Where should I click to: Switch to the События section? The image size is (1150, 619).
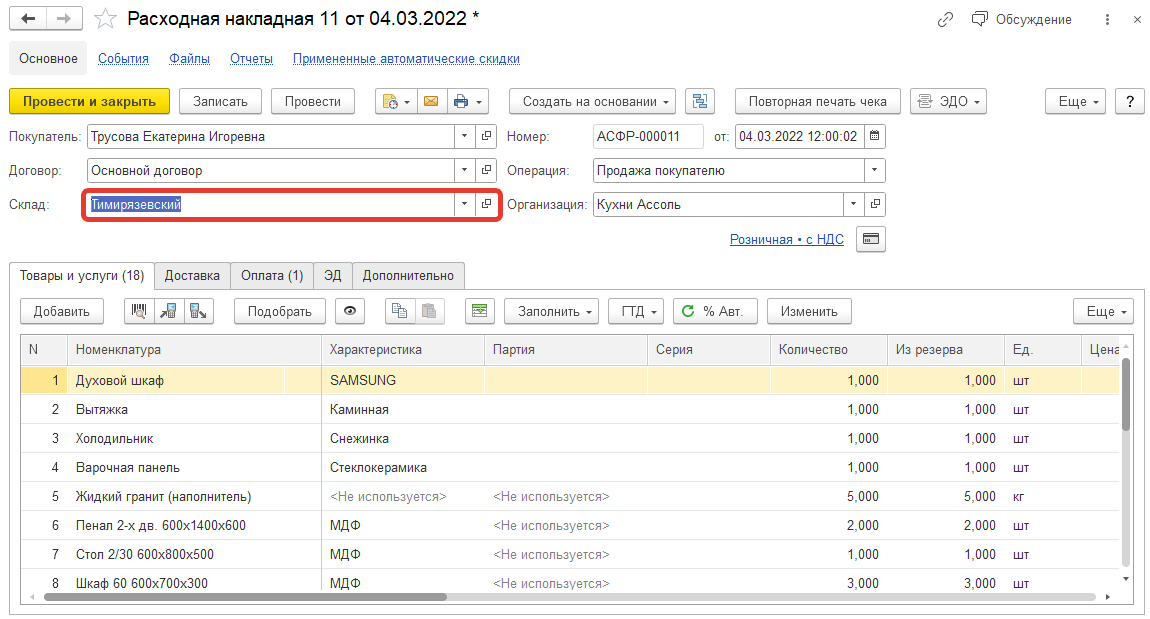pyautogui.click(x=123, y=59)
